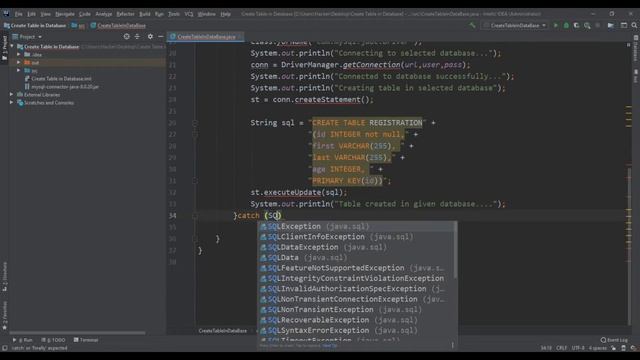The image size is (640, 360).
Task: Click the grayed Stop icon
Action: tap(598, 25)
